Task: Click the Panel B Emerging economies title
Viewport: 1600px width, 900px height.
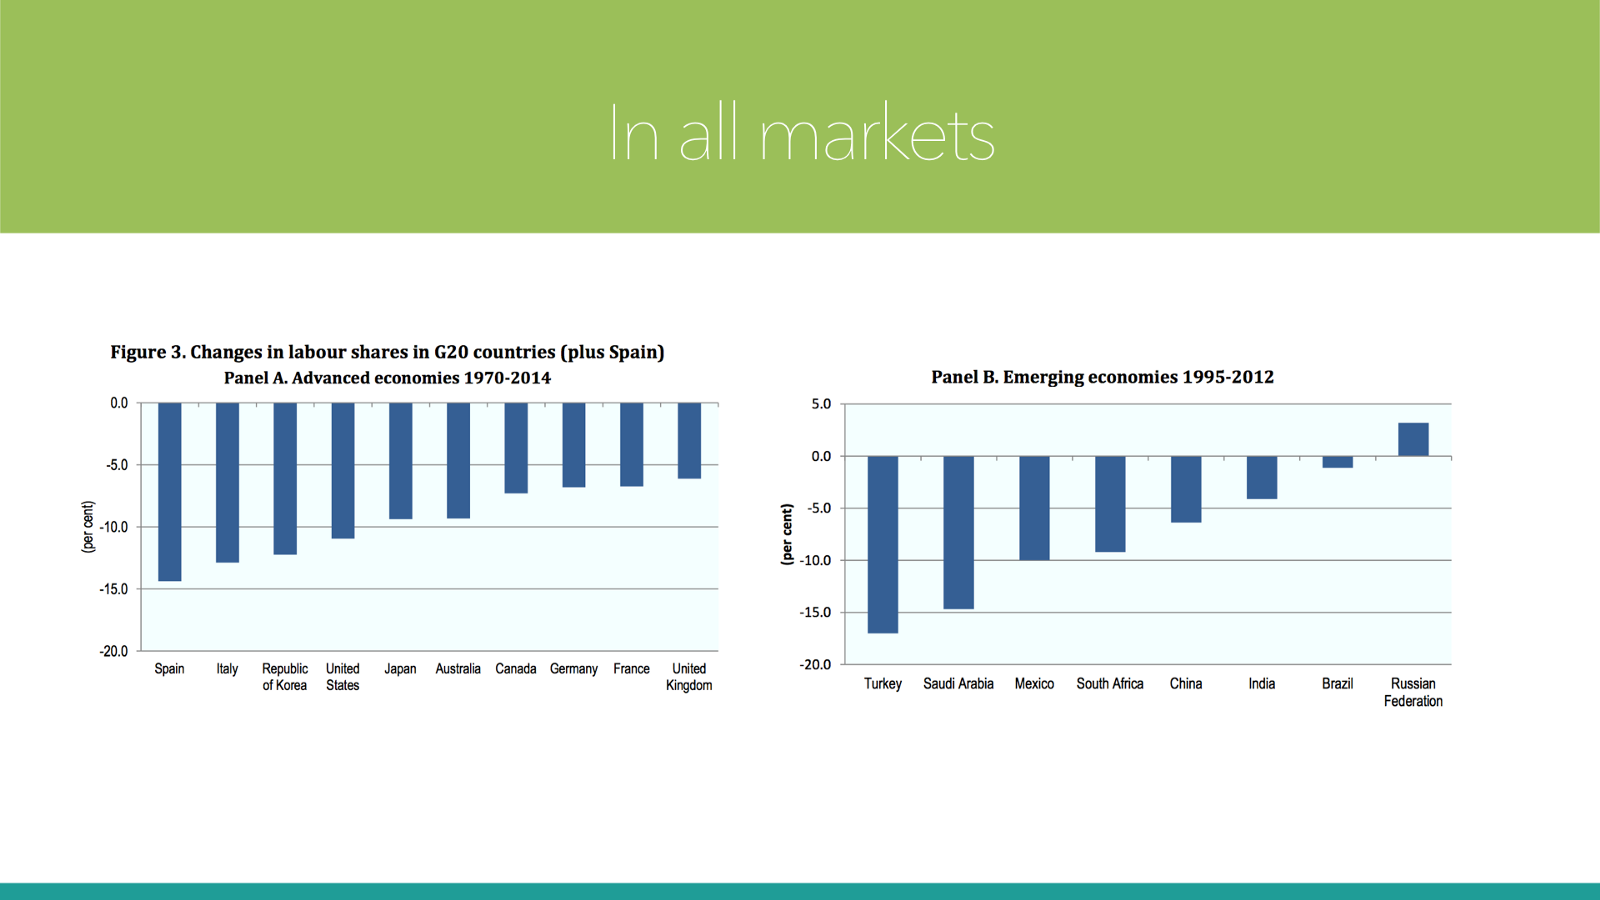Action: click(1102, 377)
